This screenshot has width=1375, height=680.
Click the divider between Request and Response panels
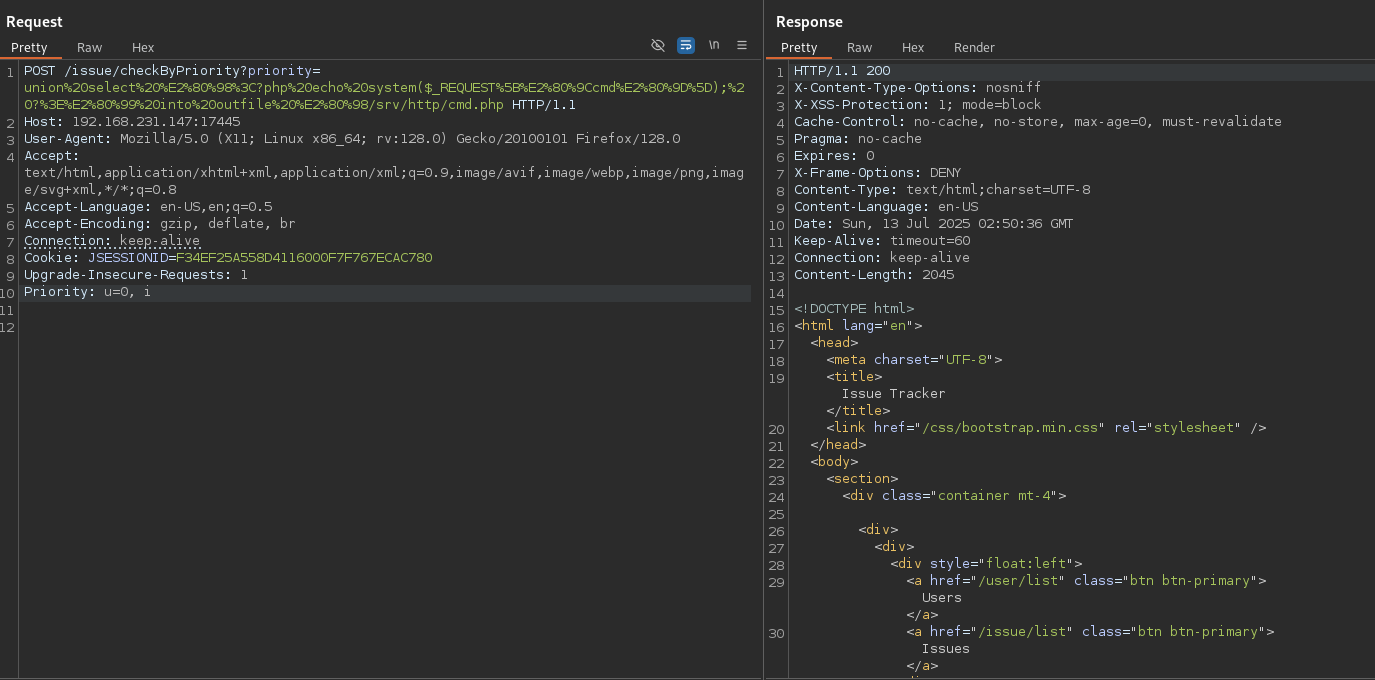tap(764, 340)
